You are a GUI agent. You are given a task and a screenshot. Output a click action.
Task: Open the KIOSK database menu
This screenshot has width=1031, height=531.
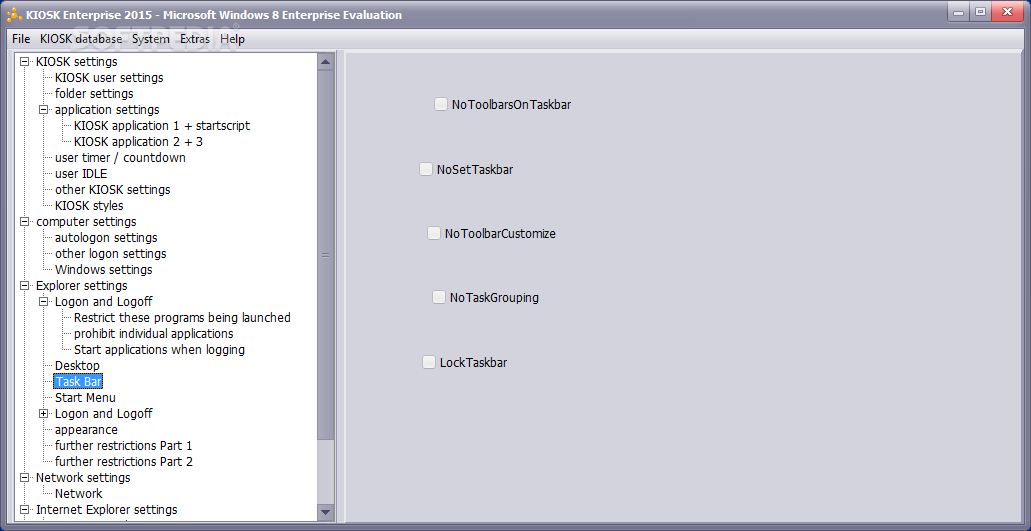tap(81, 39)
